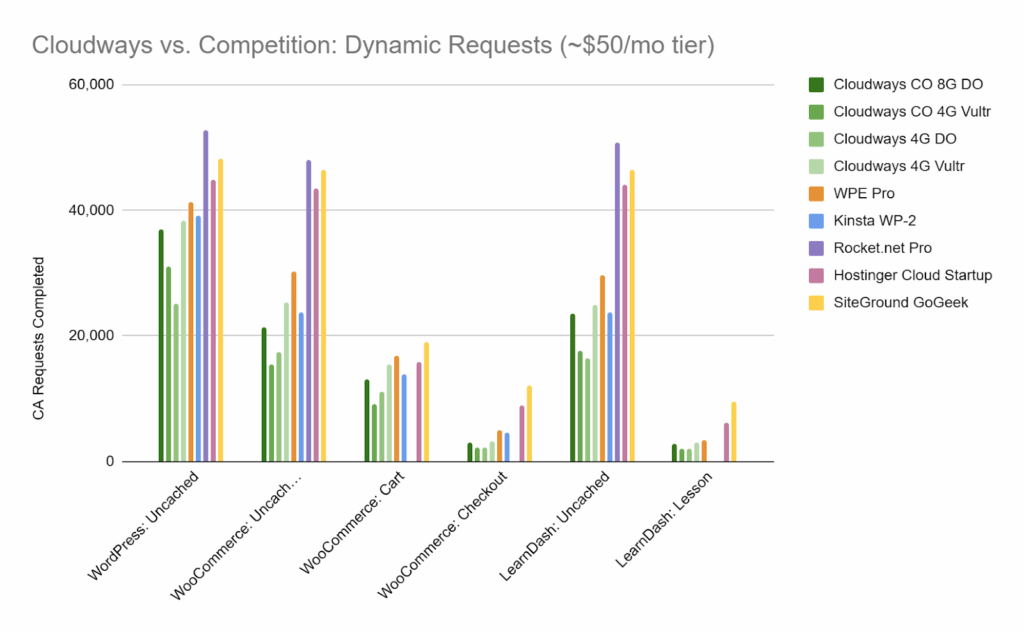The image size is (1024, 631).
Task: Click the LearnDash: Lesson axis label
Action: (658, 518)
